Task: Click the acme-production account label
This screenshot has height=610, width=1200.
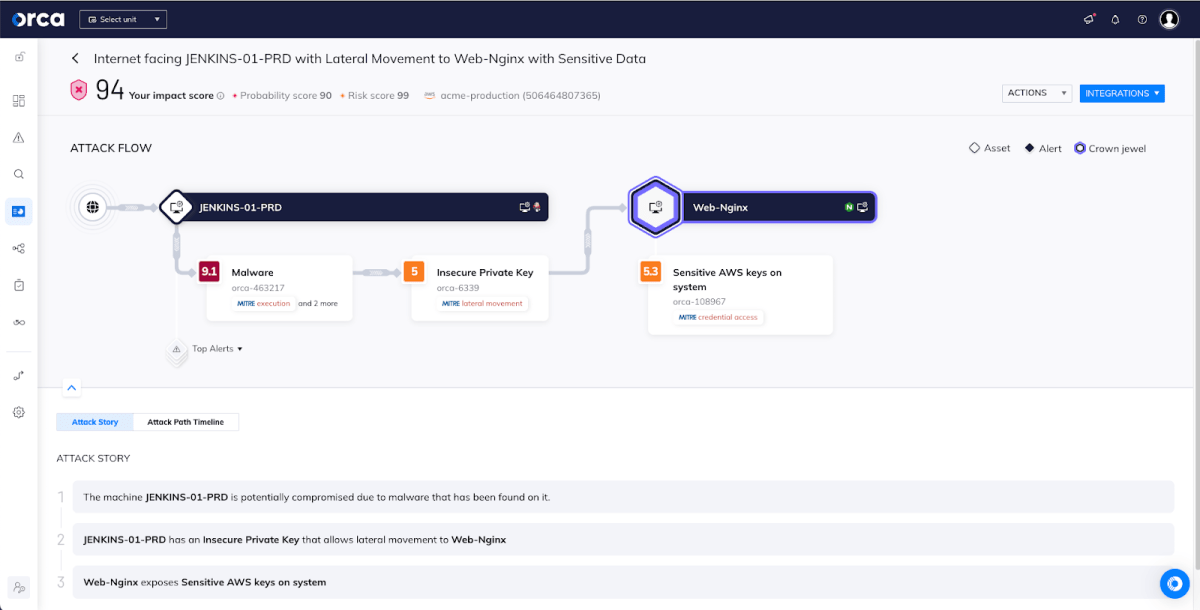Action: coord(512,96)
